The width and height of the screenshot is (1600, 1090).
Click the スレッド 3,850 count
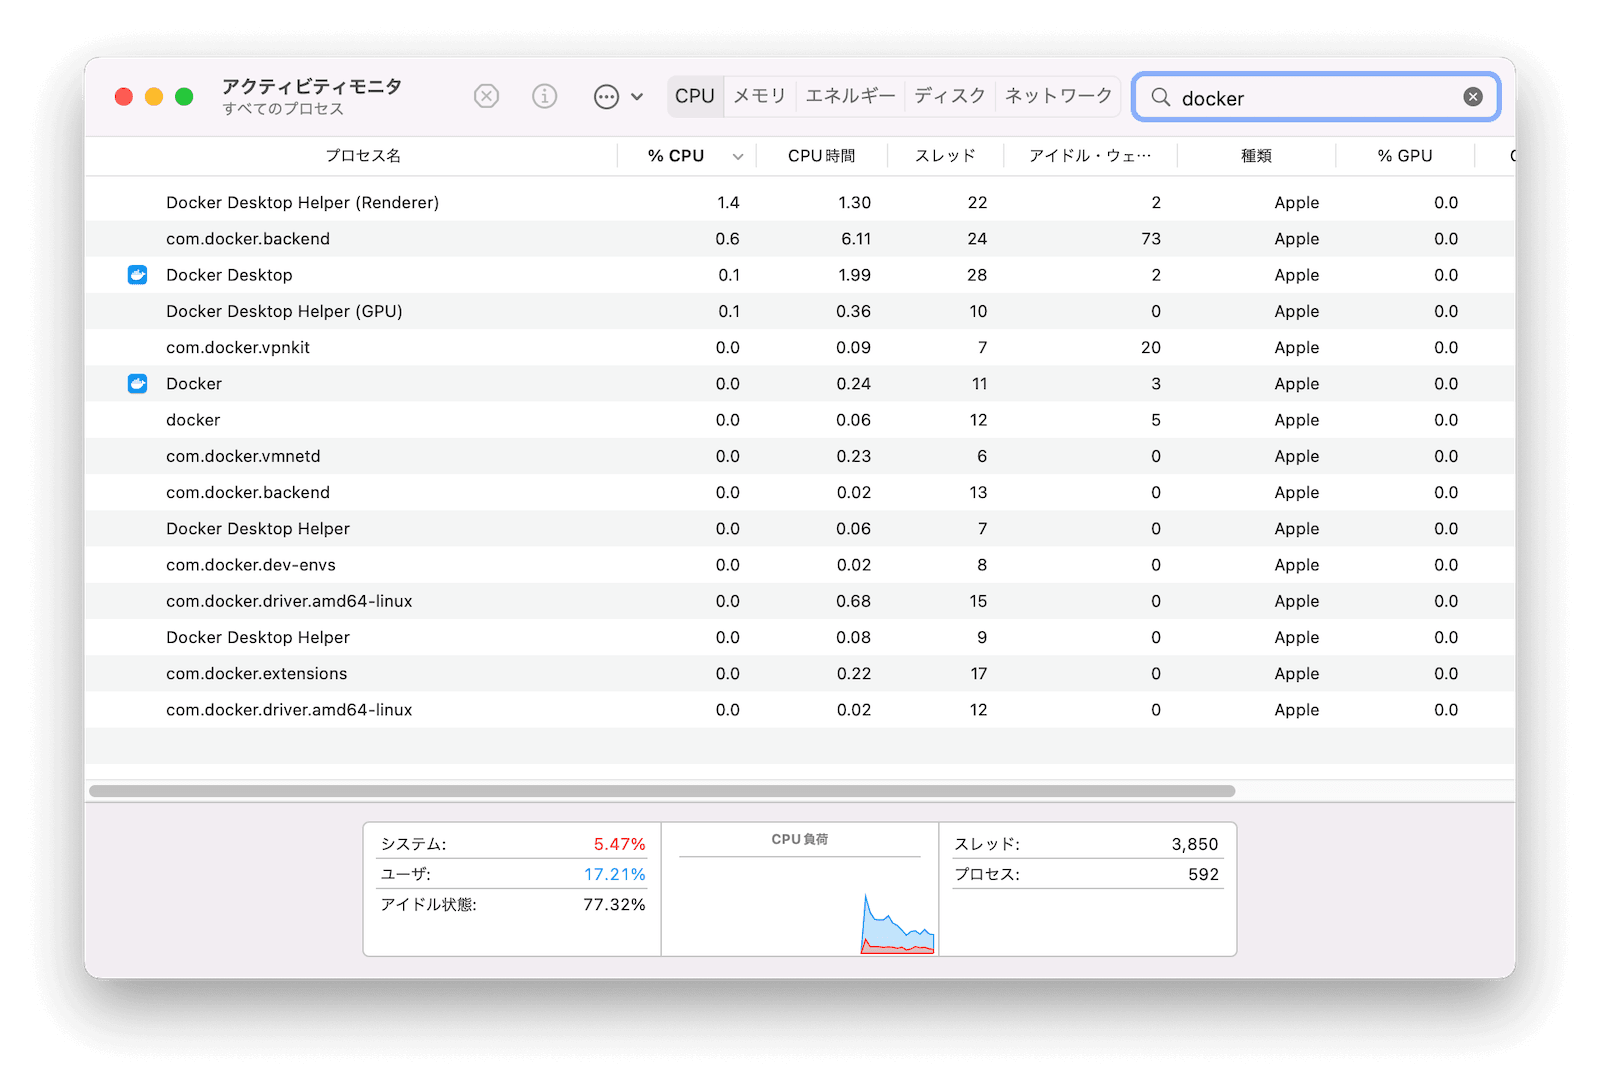pos(1195,844)
